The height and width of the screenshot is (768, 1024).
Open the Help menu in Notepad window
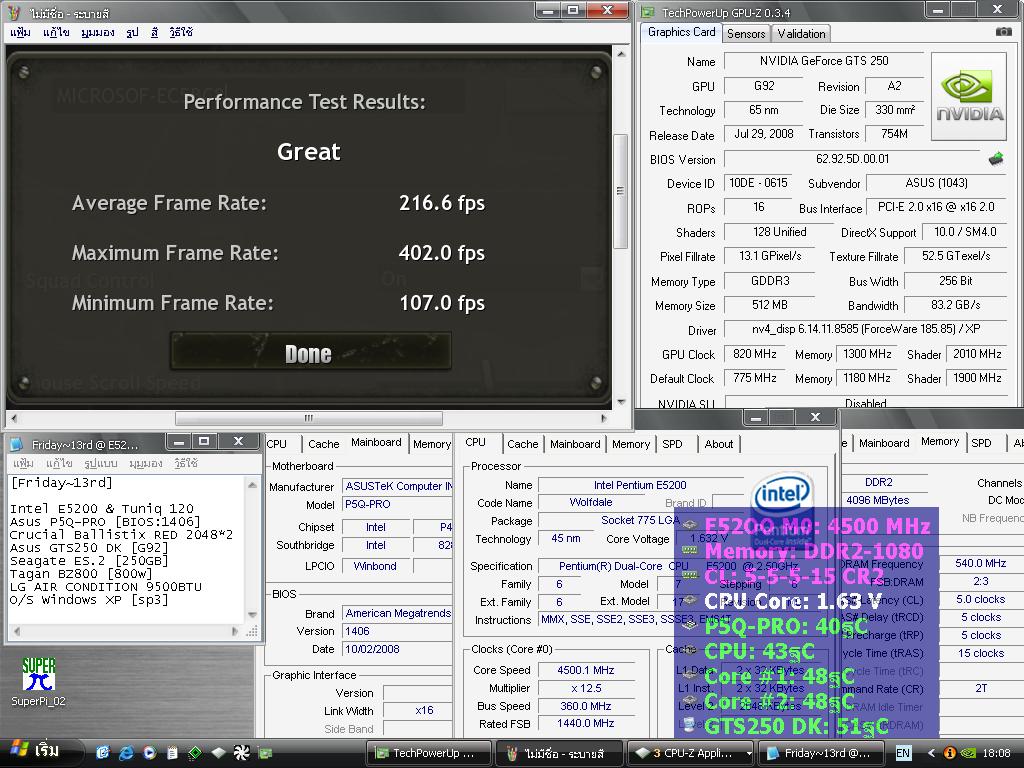[x=185, y=463]
